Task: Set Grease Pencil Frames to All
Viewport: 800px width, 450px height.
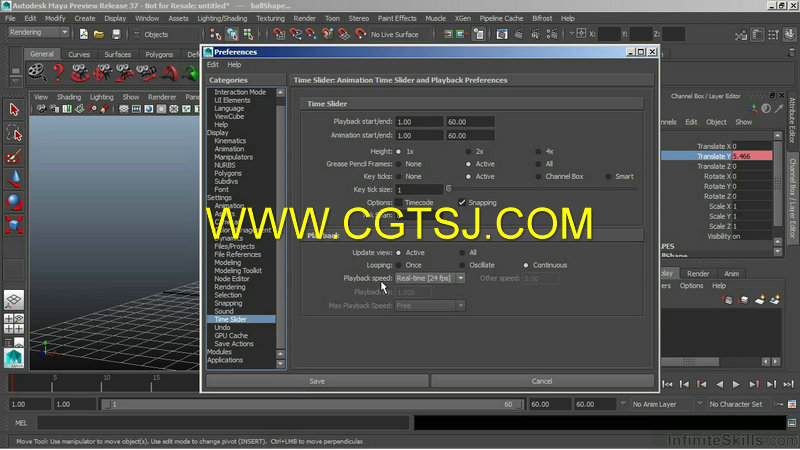Action: pyautogui.click(x=538, y=164)
